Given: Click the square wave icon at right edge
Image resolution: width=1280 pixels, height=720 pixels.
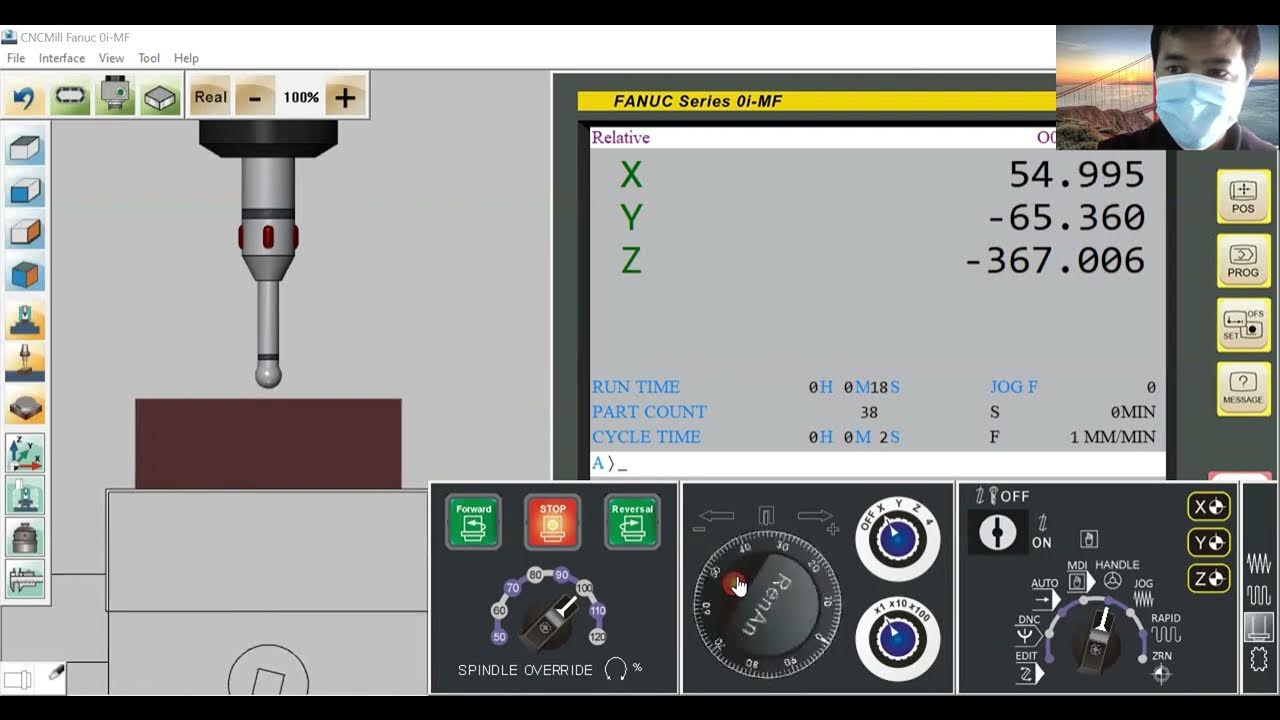Looking at the screenshot, I should coord(1259,596).
